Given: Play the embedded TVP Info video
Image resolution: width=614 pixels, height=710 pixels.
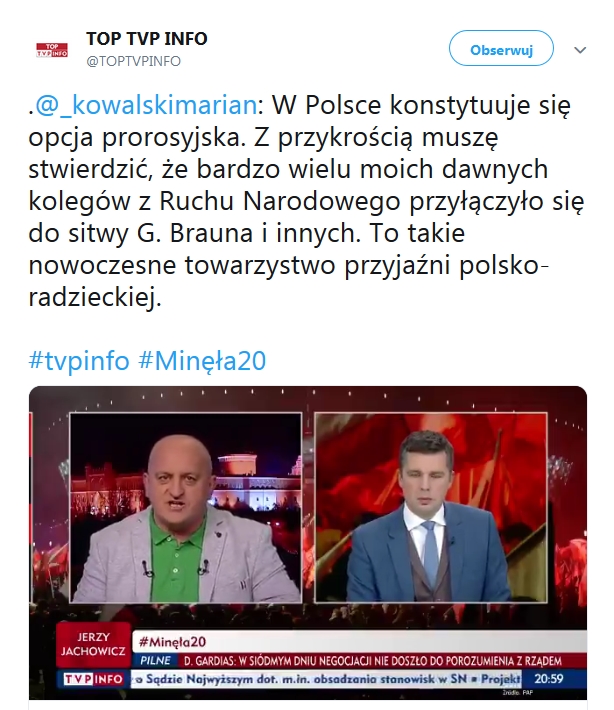Looking at the screenshot, I should (308, 542).
